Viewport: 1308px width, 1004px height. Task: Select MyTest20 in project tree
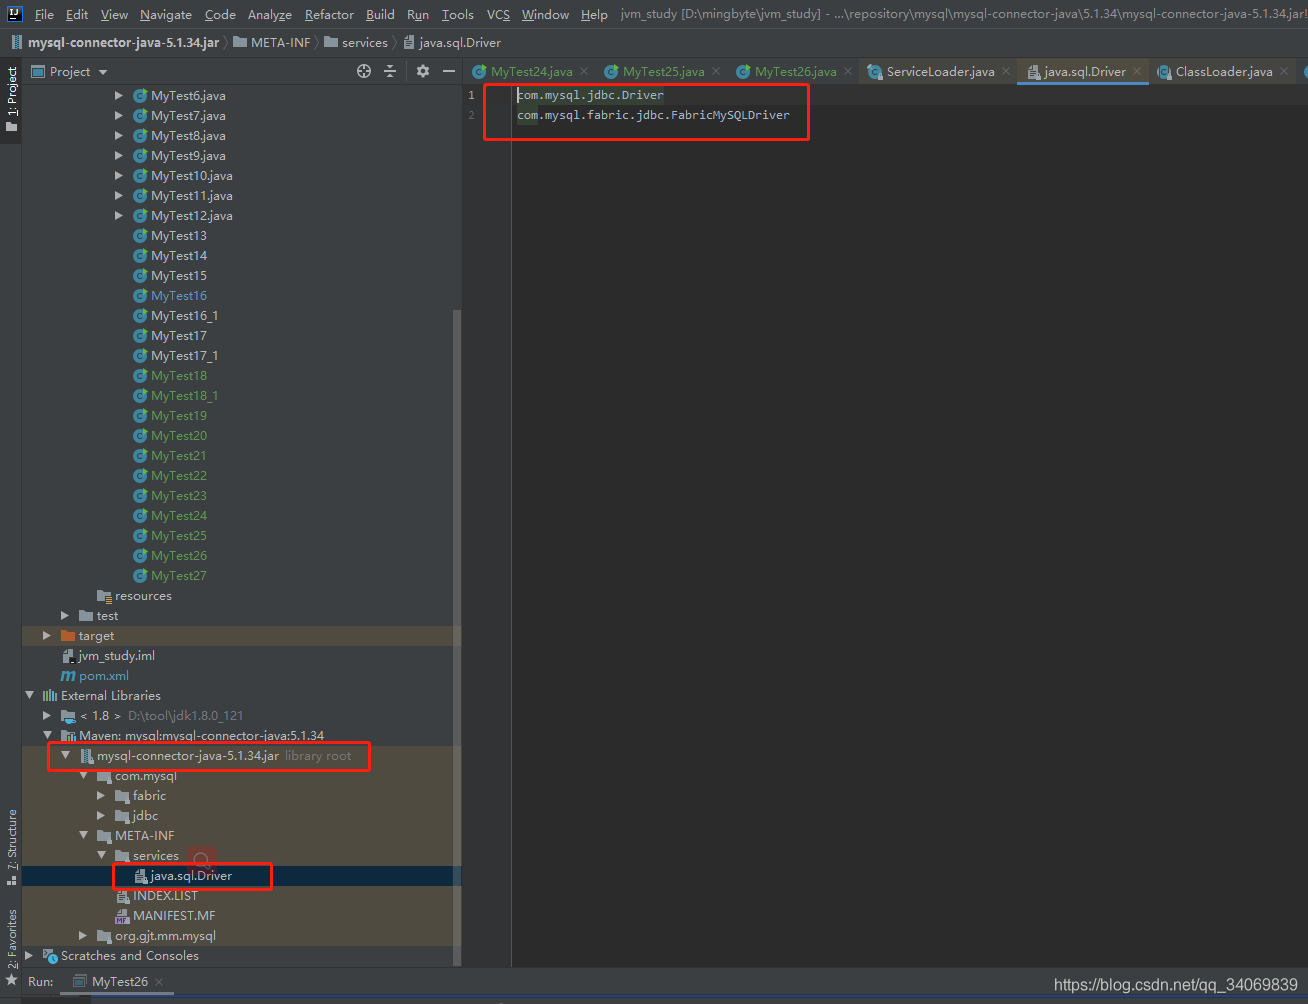pyautogui.click(x=179, y=436)
